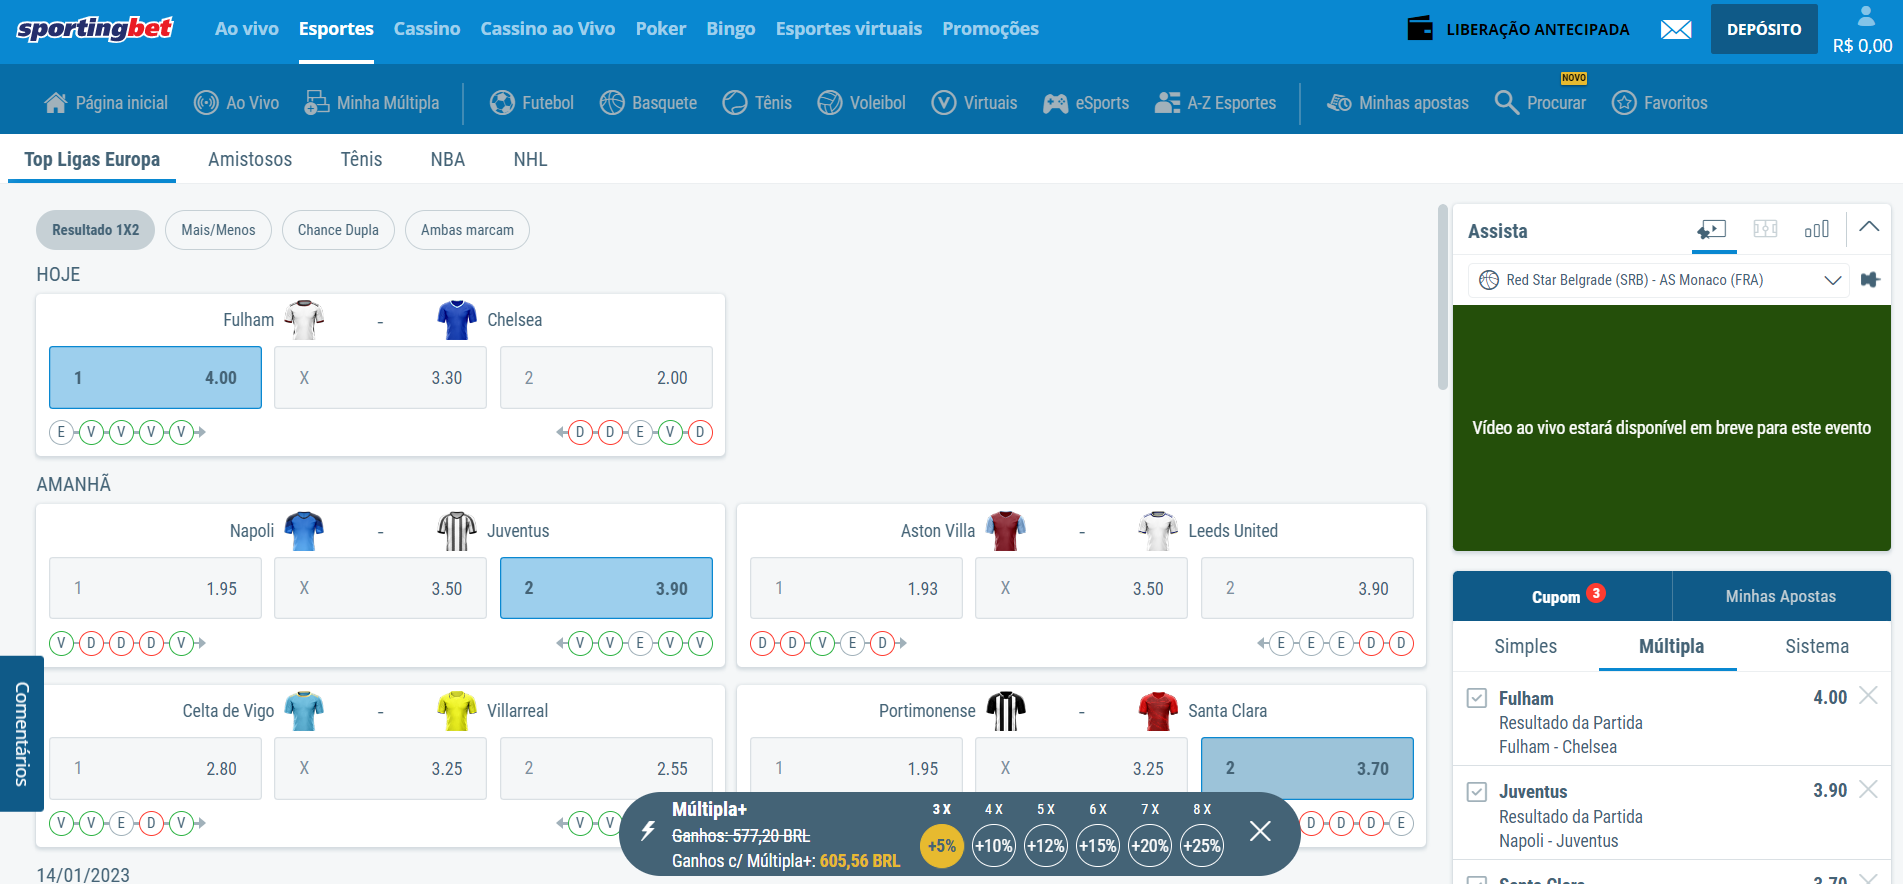The width and height of the screenshot is (1903, 884).
Task: Switch coupon to Simples tab
Action: [x=1525, y=646]
